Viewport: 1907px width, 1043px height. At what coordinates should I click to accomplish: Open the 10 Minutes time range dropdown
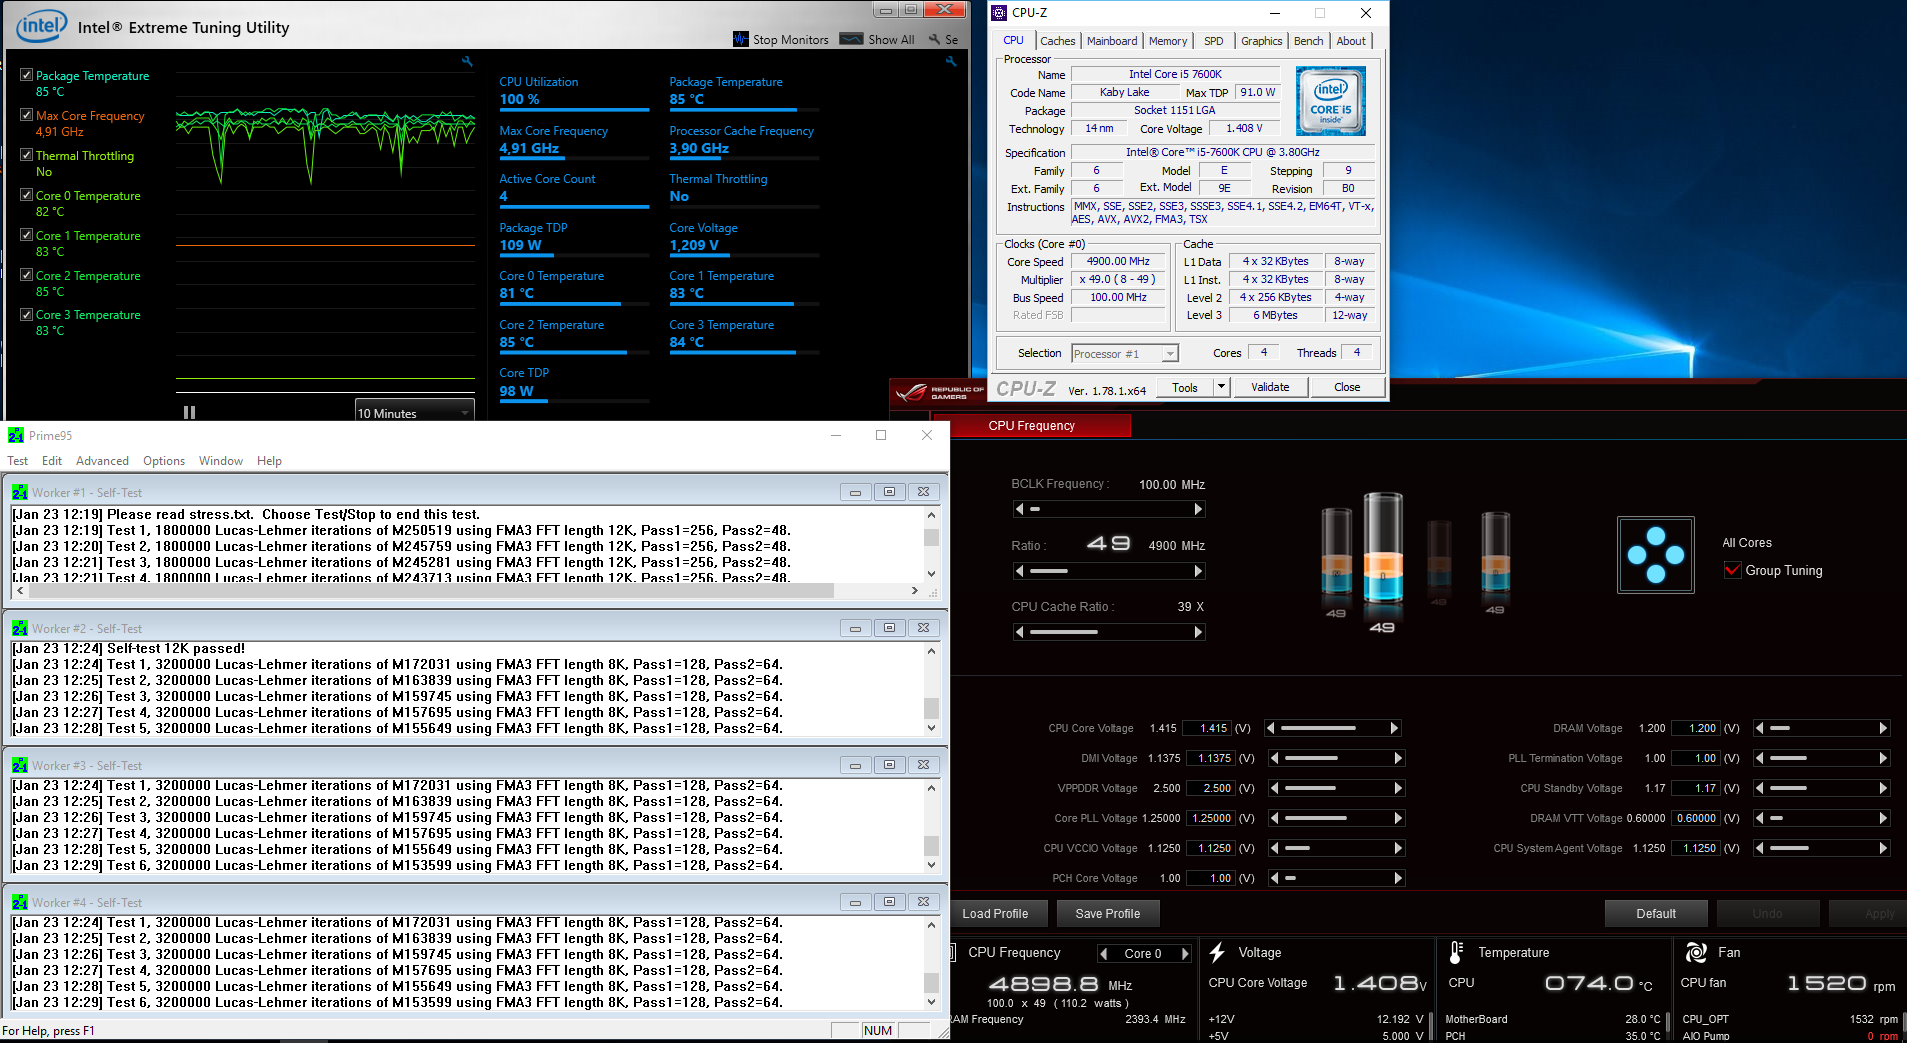click(415, 412)
